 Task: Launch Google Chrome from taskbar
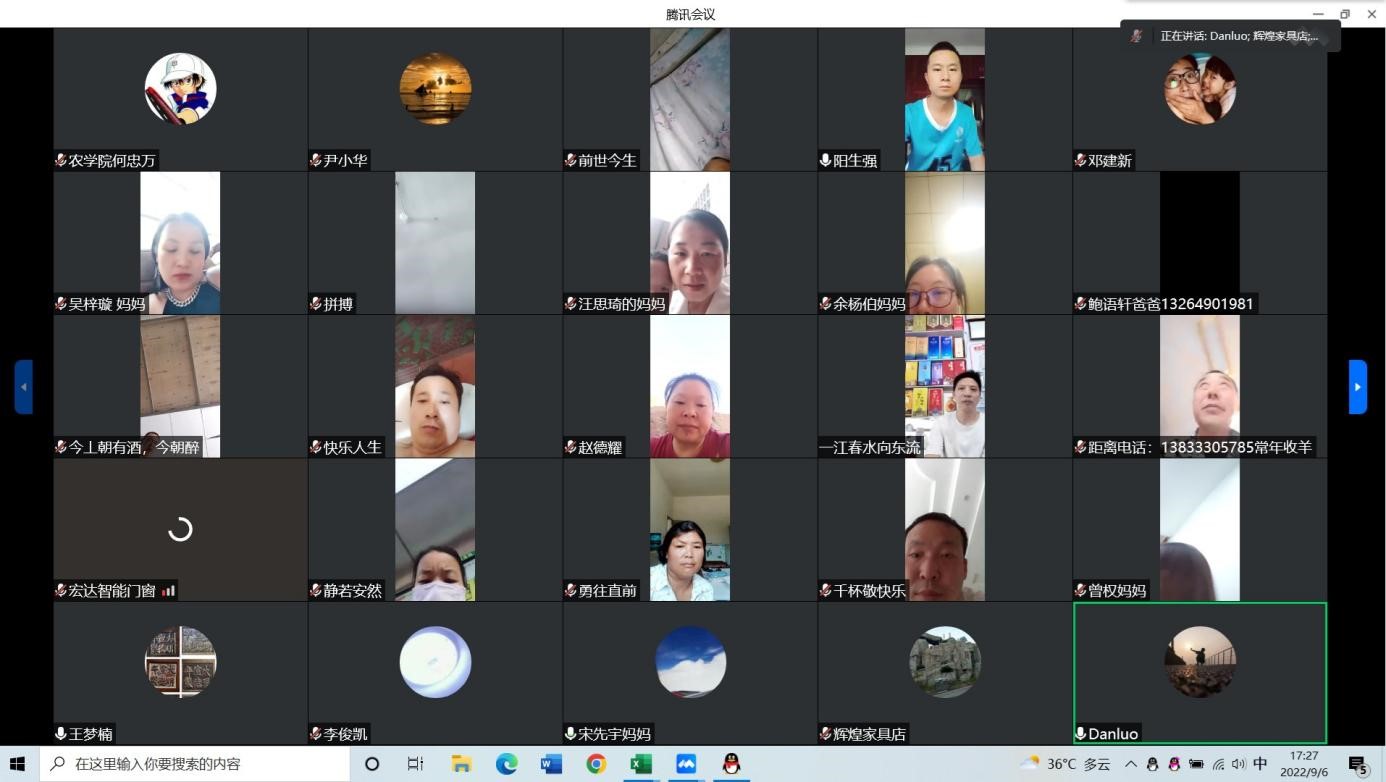pyautogui.click(x=596, y=764)
